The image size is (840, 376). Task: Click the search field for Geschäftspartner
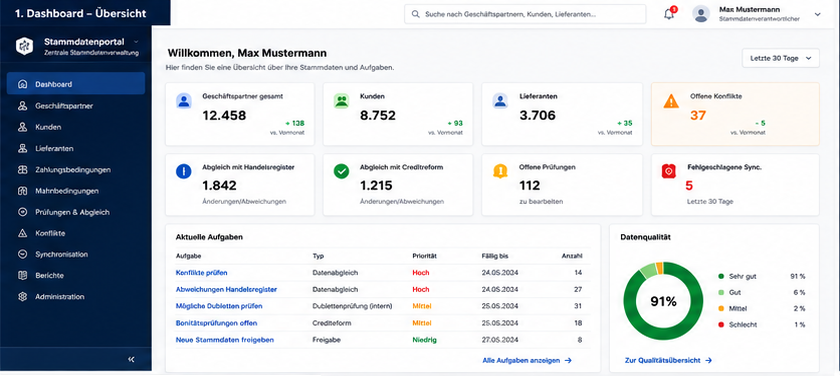(x=525, y=14)
